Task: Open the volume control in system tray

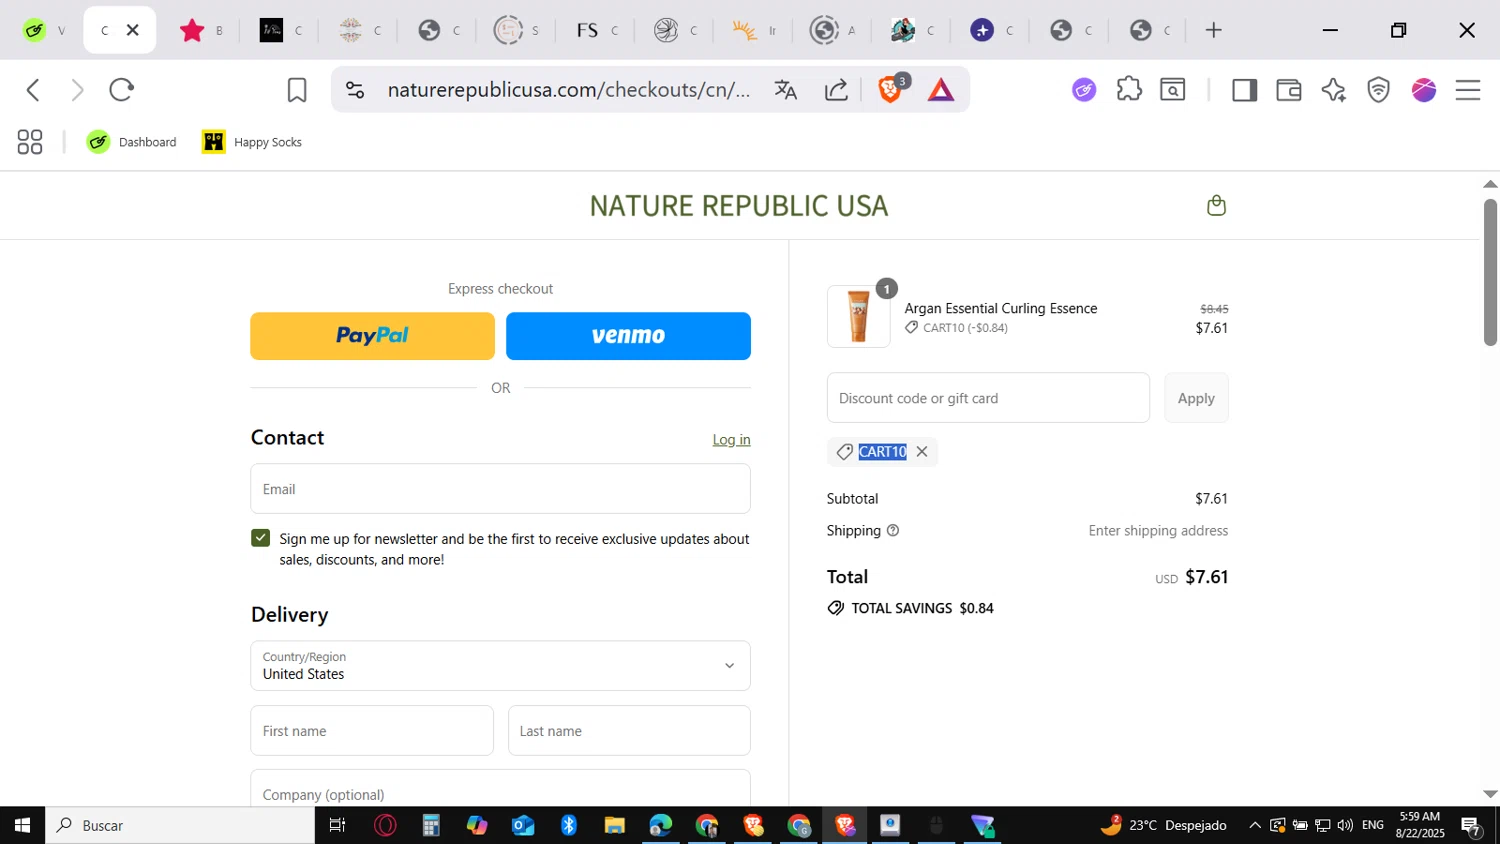Action: tap(1345, 825)
